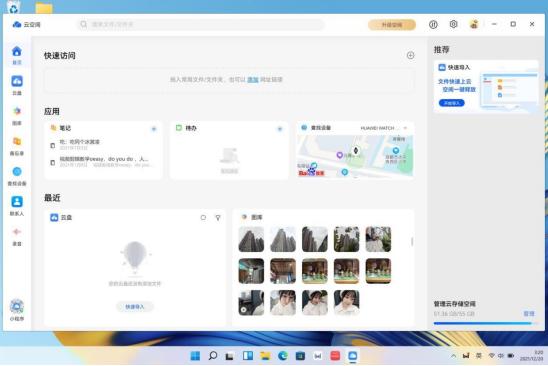The image size is (548, 366).
Task: Open the 图库 gallery in the sidebar
Action: pos(17,116)
